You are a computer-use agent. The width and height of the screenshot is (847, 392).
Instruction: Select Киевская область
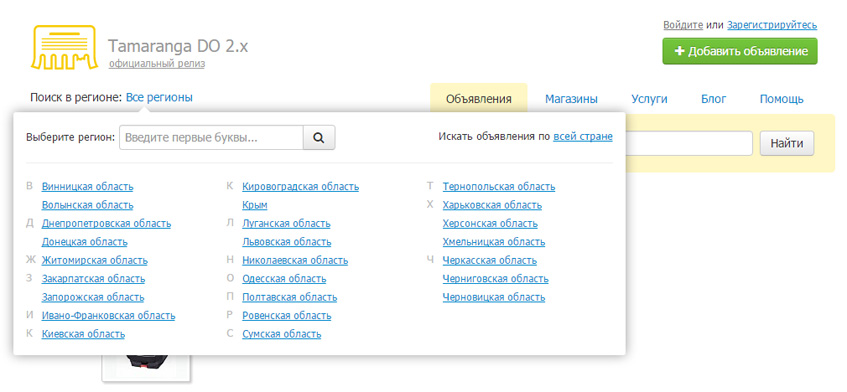(x=83, y=334)
